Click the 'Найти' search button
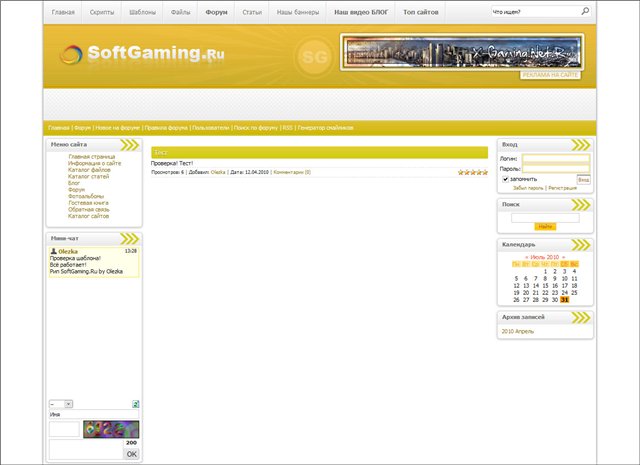The width and height of the screenshot is (640, 465). pyautogui.click(x=545, y=227)
